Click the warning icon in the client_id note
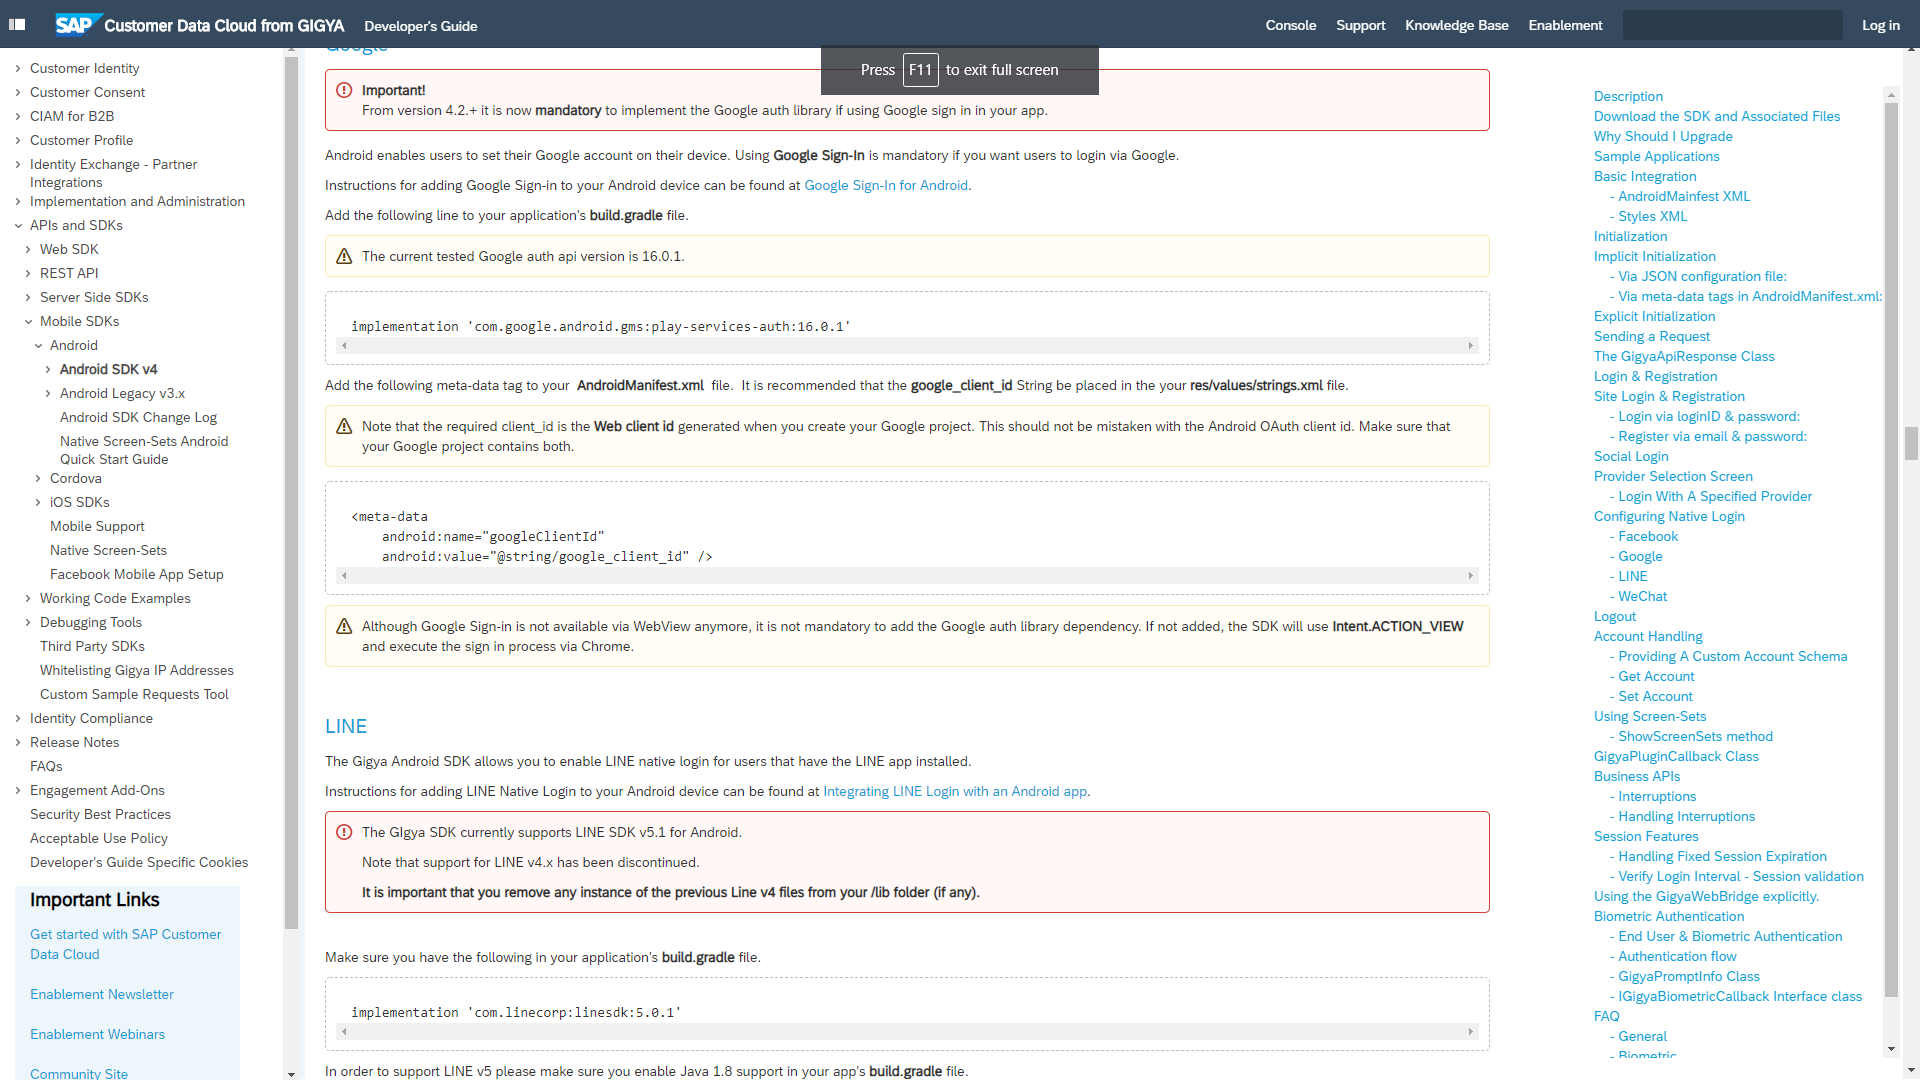Viewport: 1920px width, 1080px height. 344,425
